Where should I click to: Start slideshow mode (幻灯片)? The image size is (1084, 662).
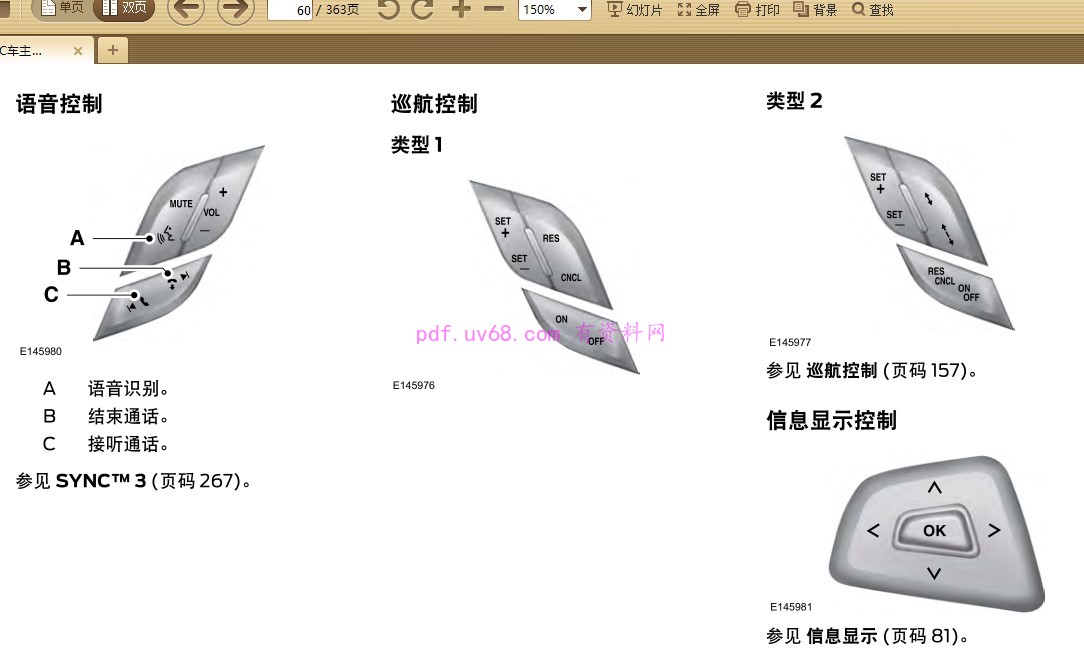pos(635,10)
